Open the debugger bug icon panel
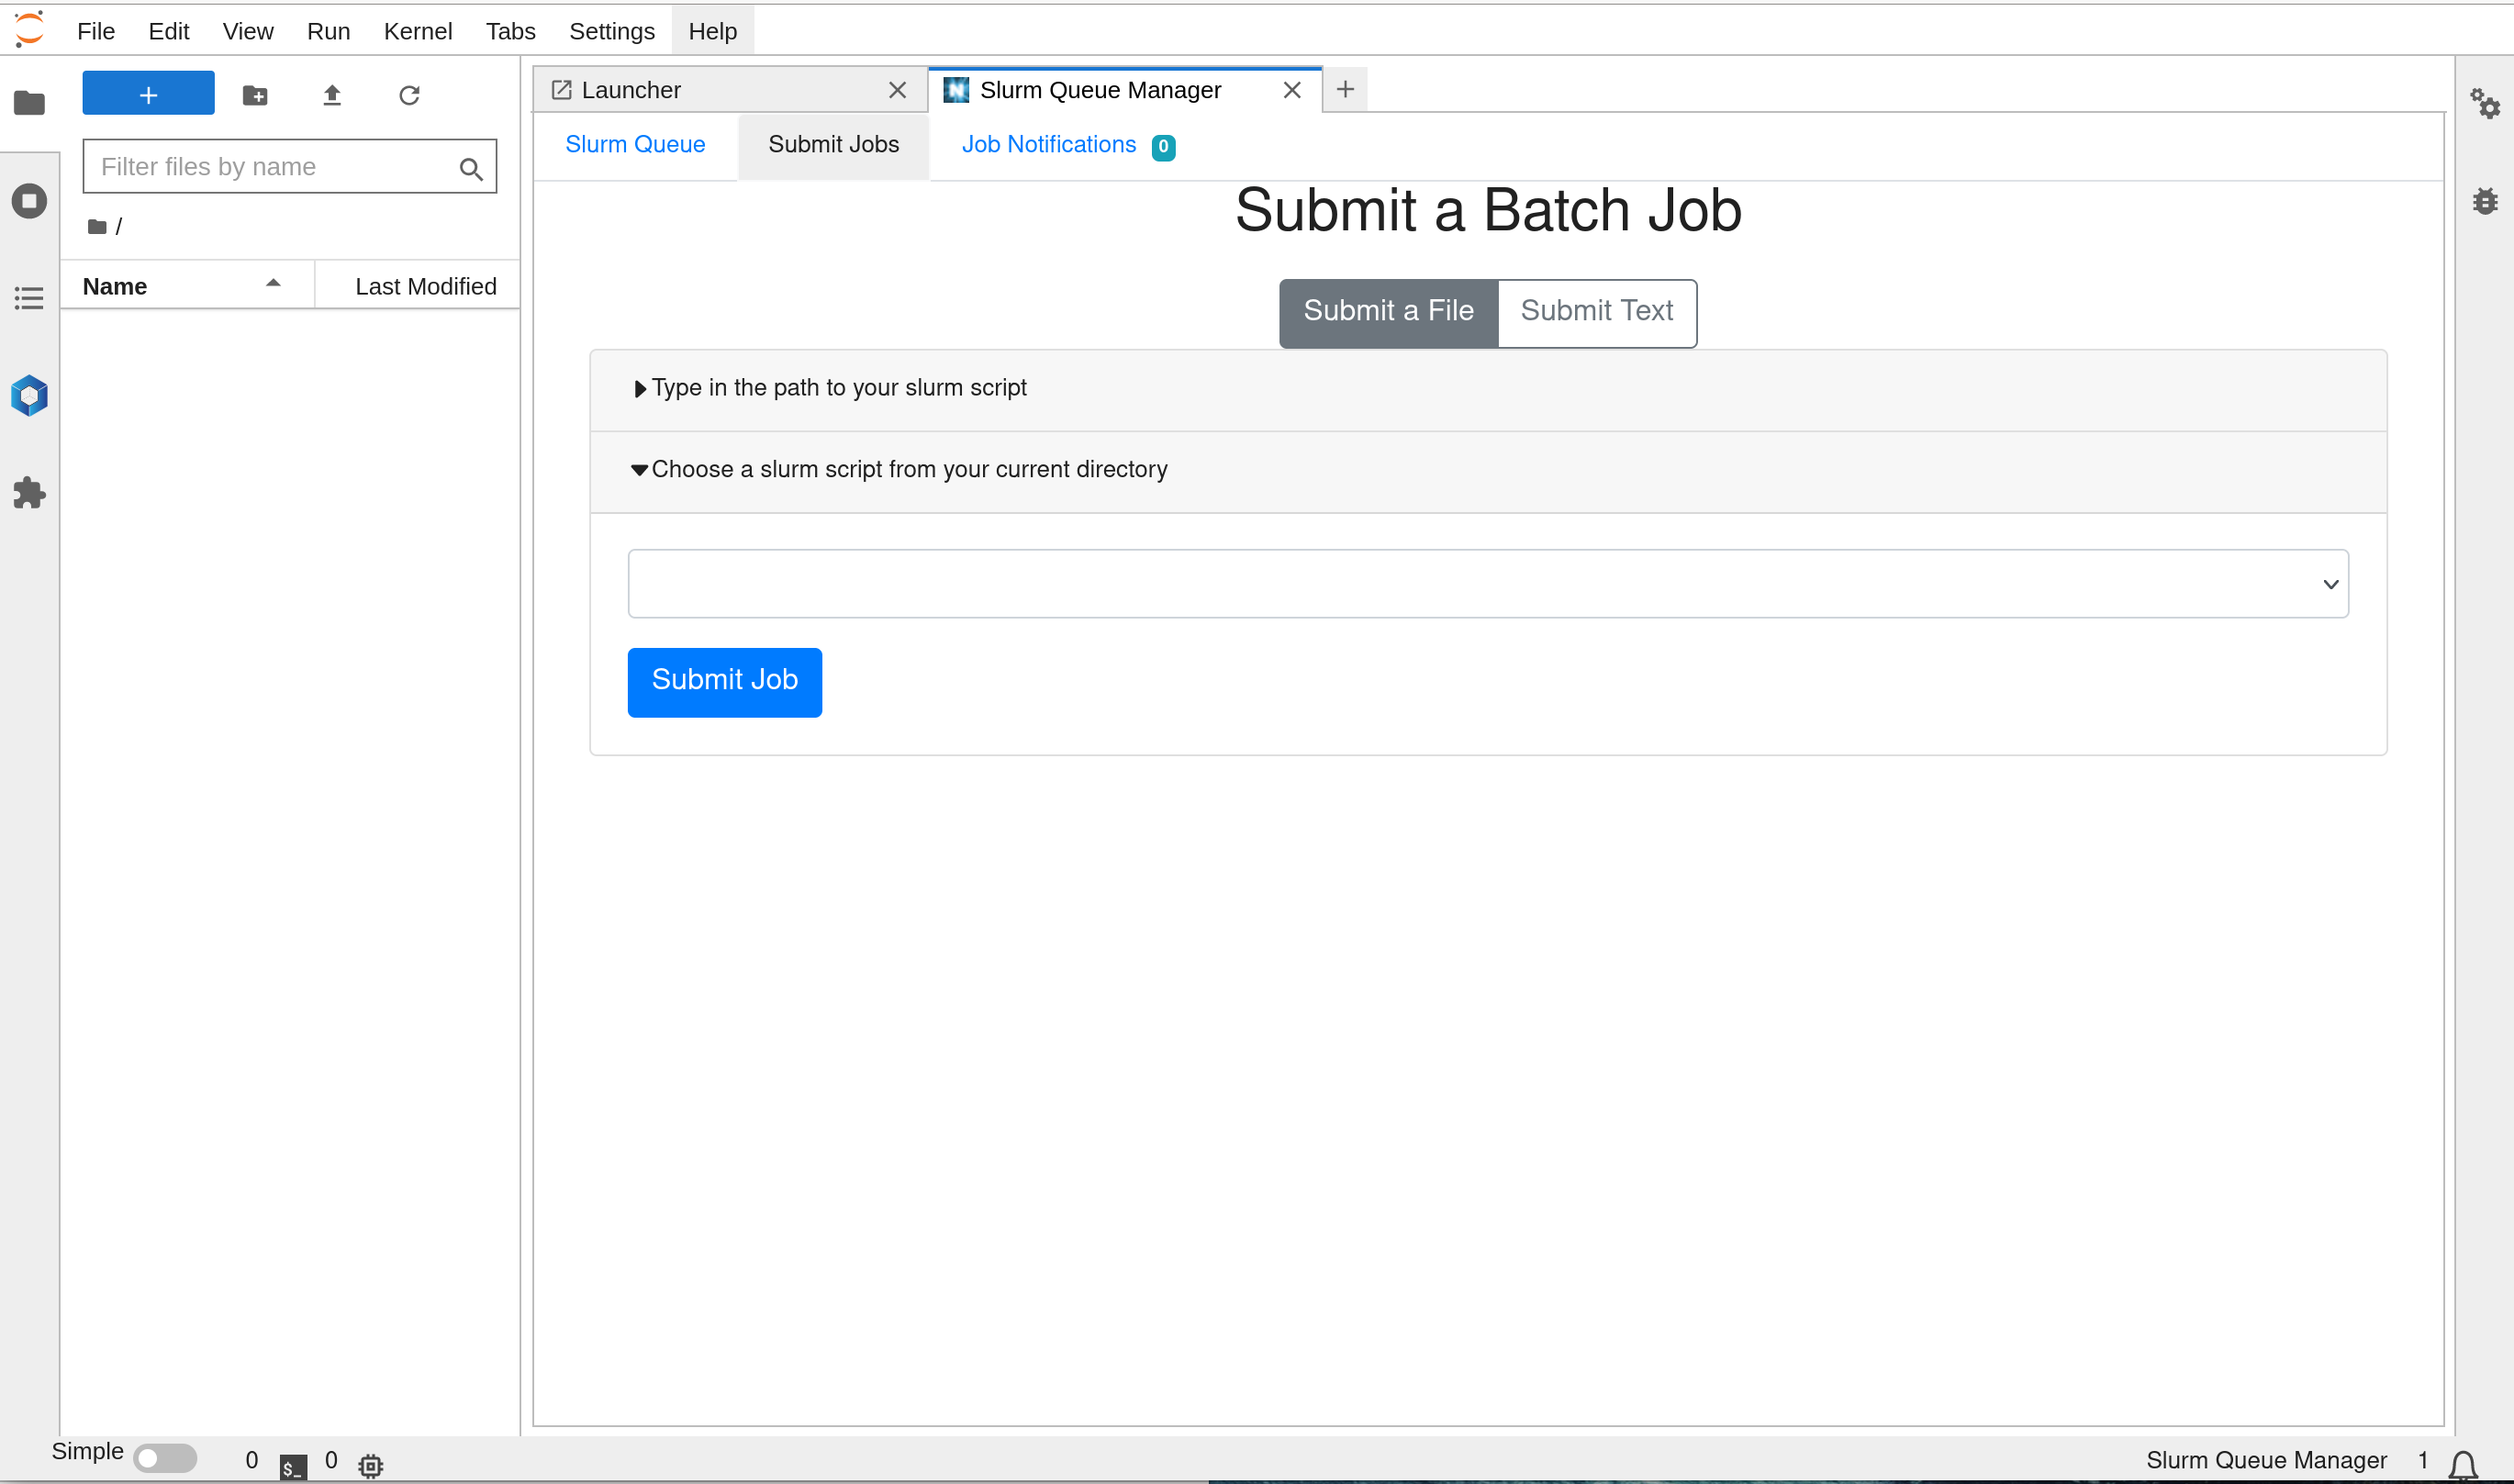Screen dimensions: 2514x1484 click(x=2485, y=201)
